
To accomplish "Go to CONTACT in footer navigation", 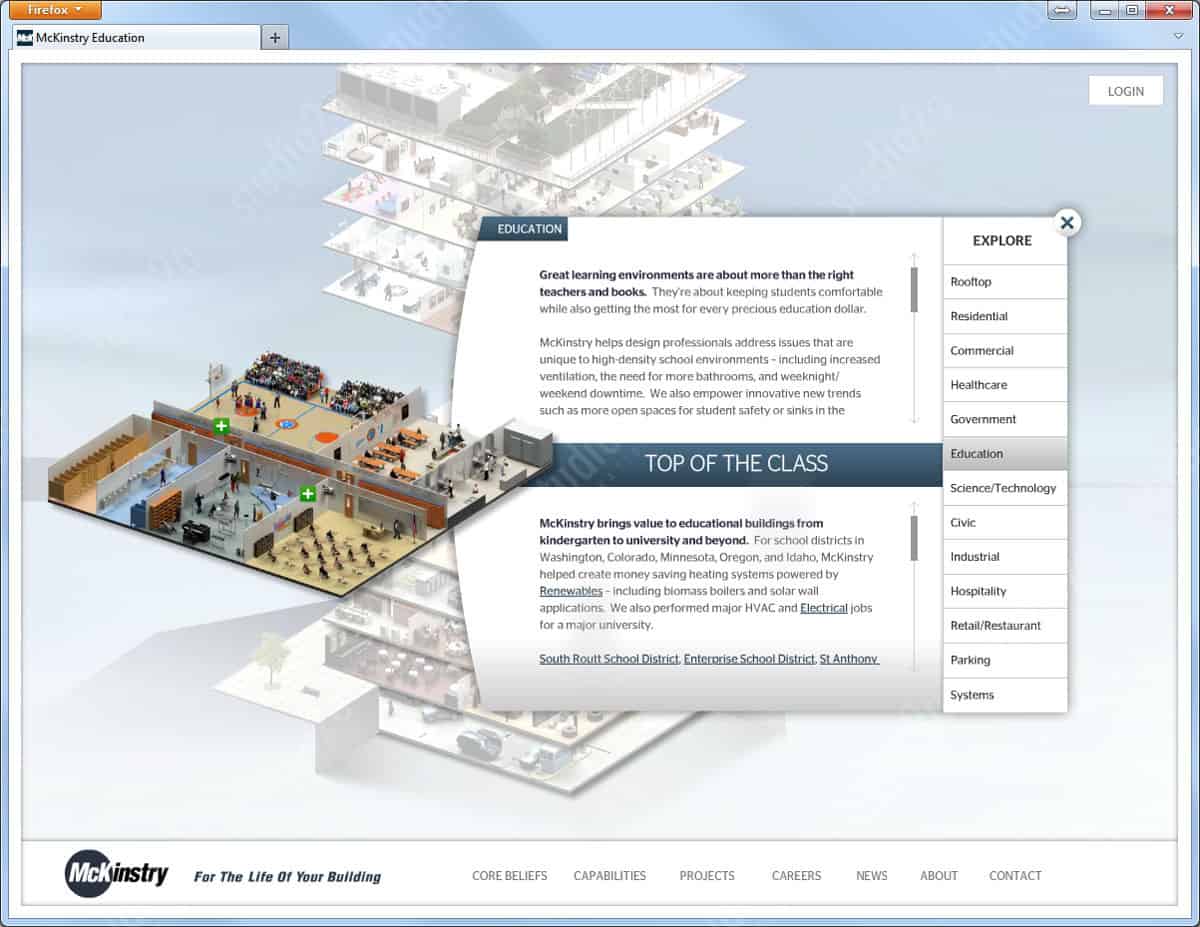I will point(1015,876).
